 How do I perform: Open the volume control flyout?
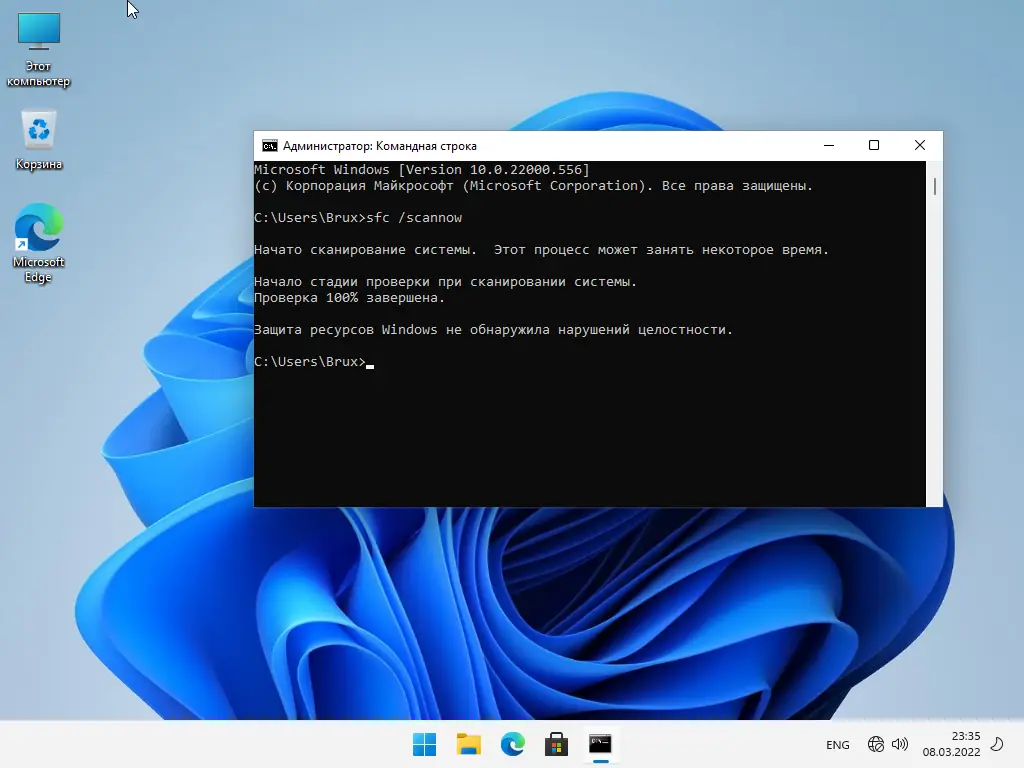[x=898, y=745]
